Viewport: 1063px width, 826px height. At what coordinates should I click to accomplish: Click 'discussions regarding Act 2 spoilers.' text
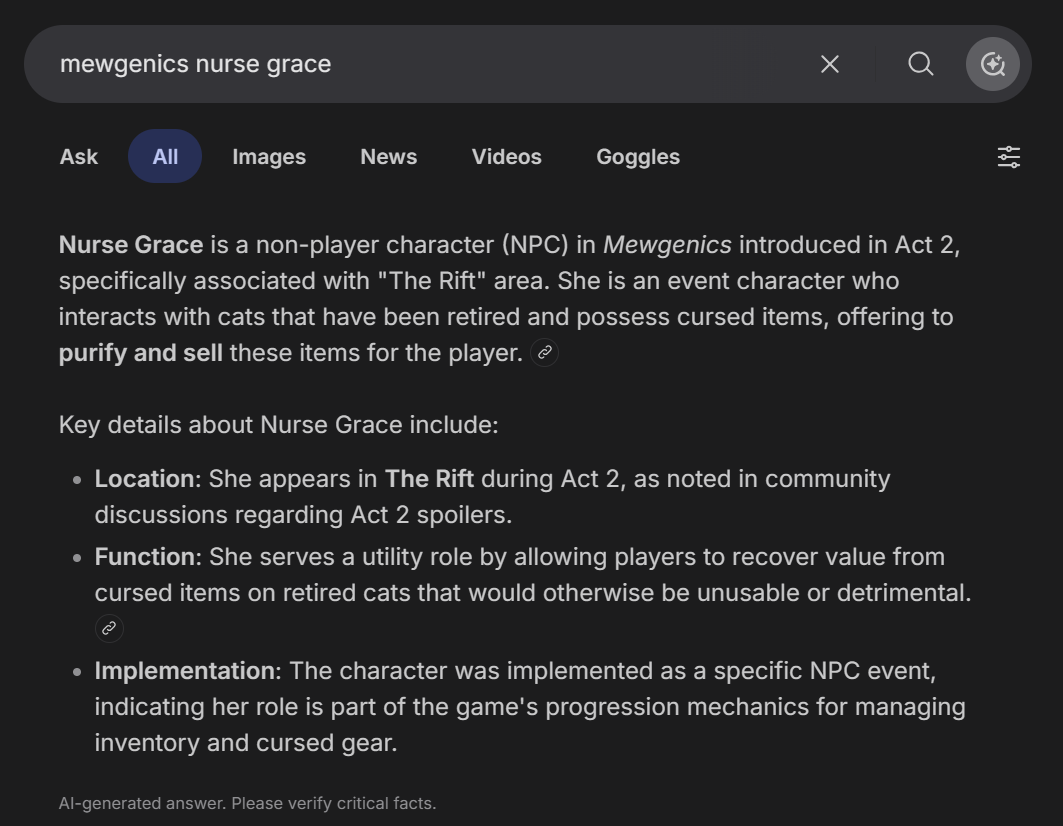tap(303, 515)
